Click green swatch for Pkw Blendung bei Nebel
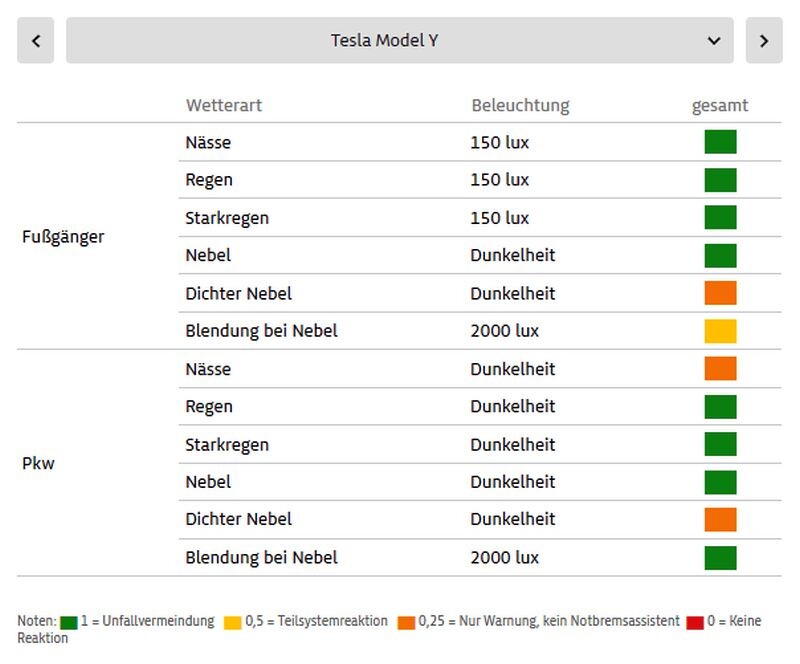 [720, 557]
